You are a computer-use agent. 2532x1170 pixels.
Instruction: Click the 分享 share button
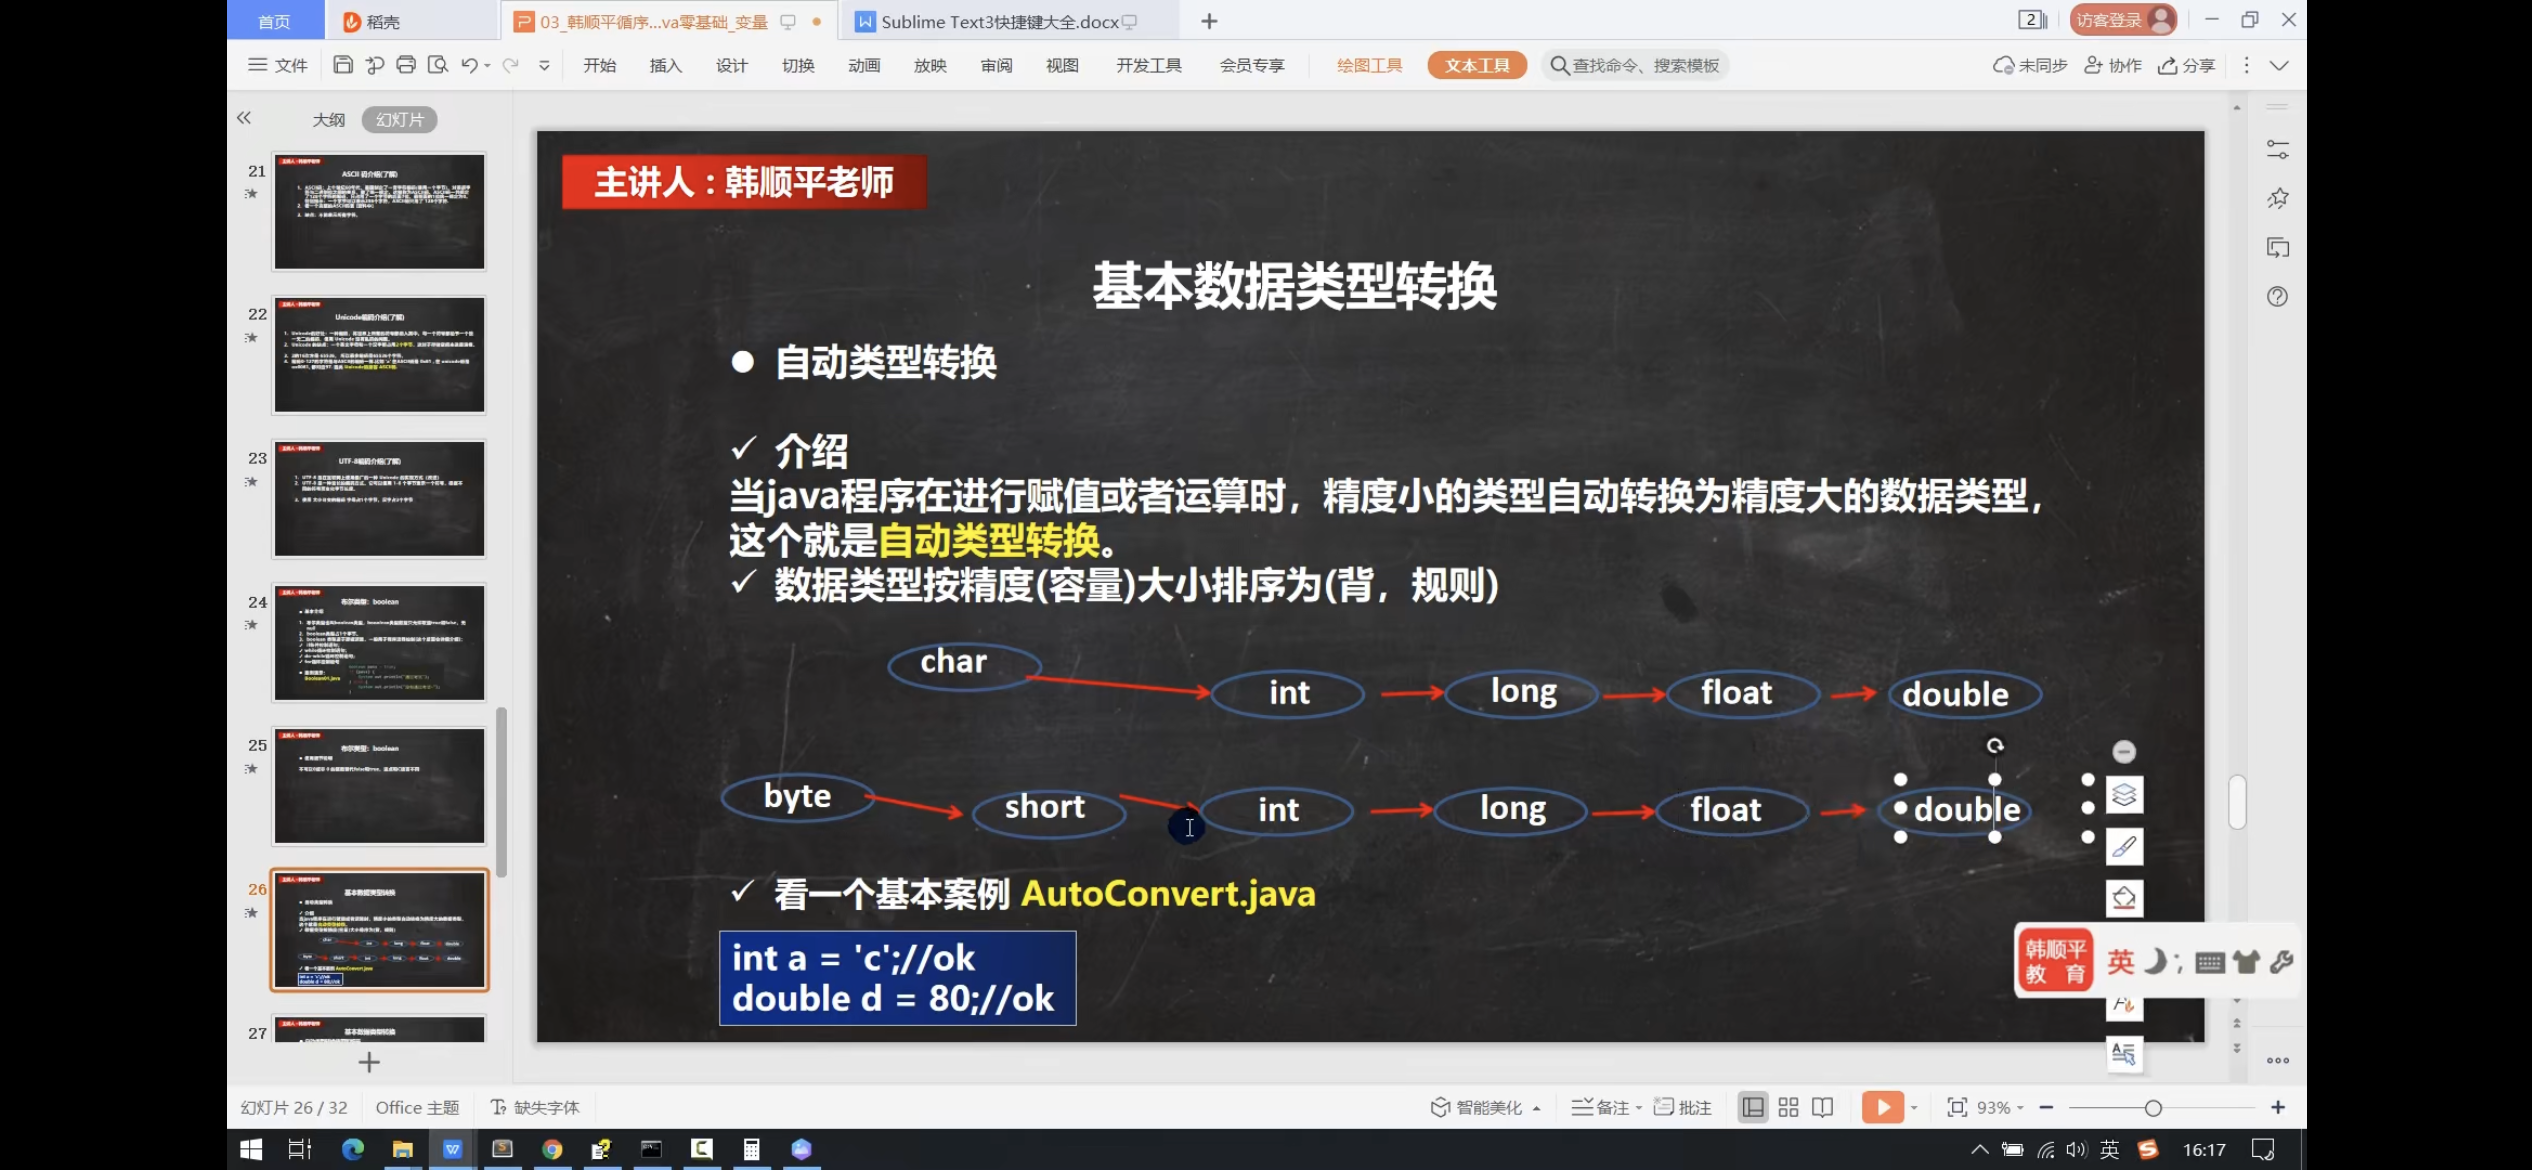(x=2187, y=66)
